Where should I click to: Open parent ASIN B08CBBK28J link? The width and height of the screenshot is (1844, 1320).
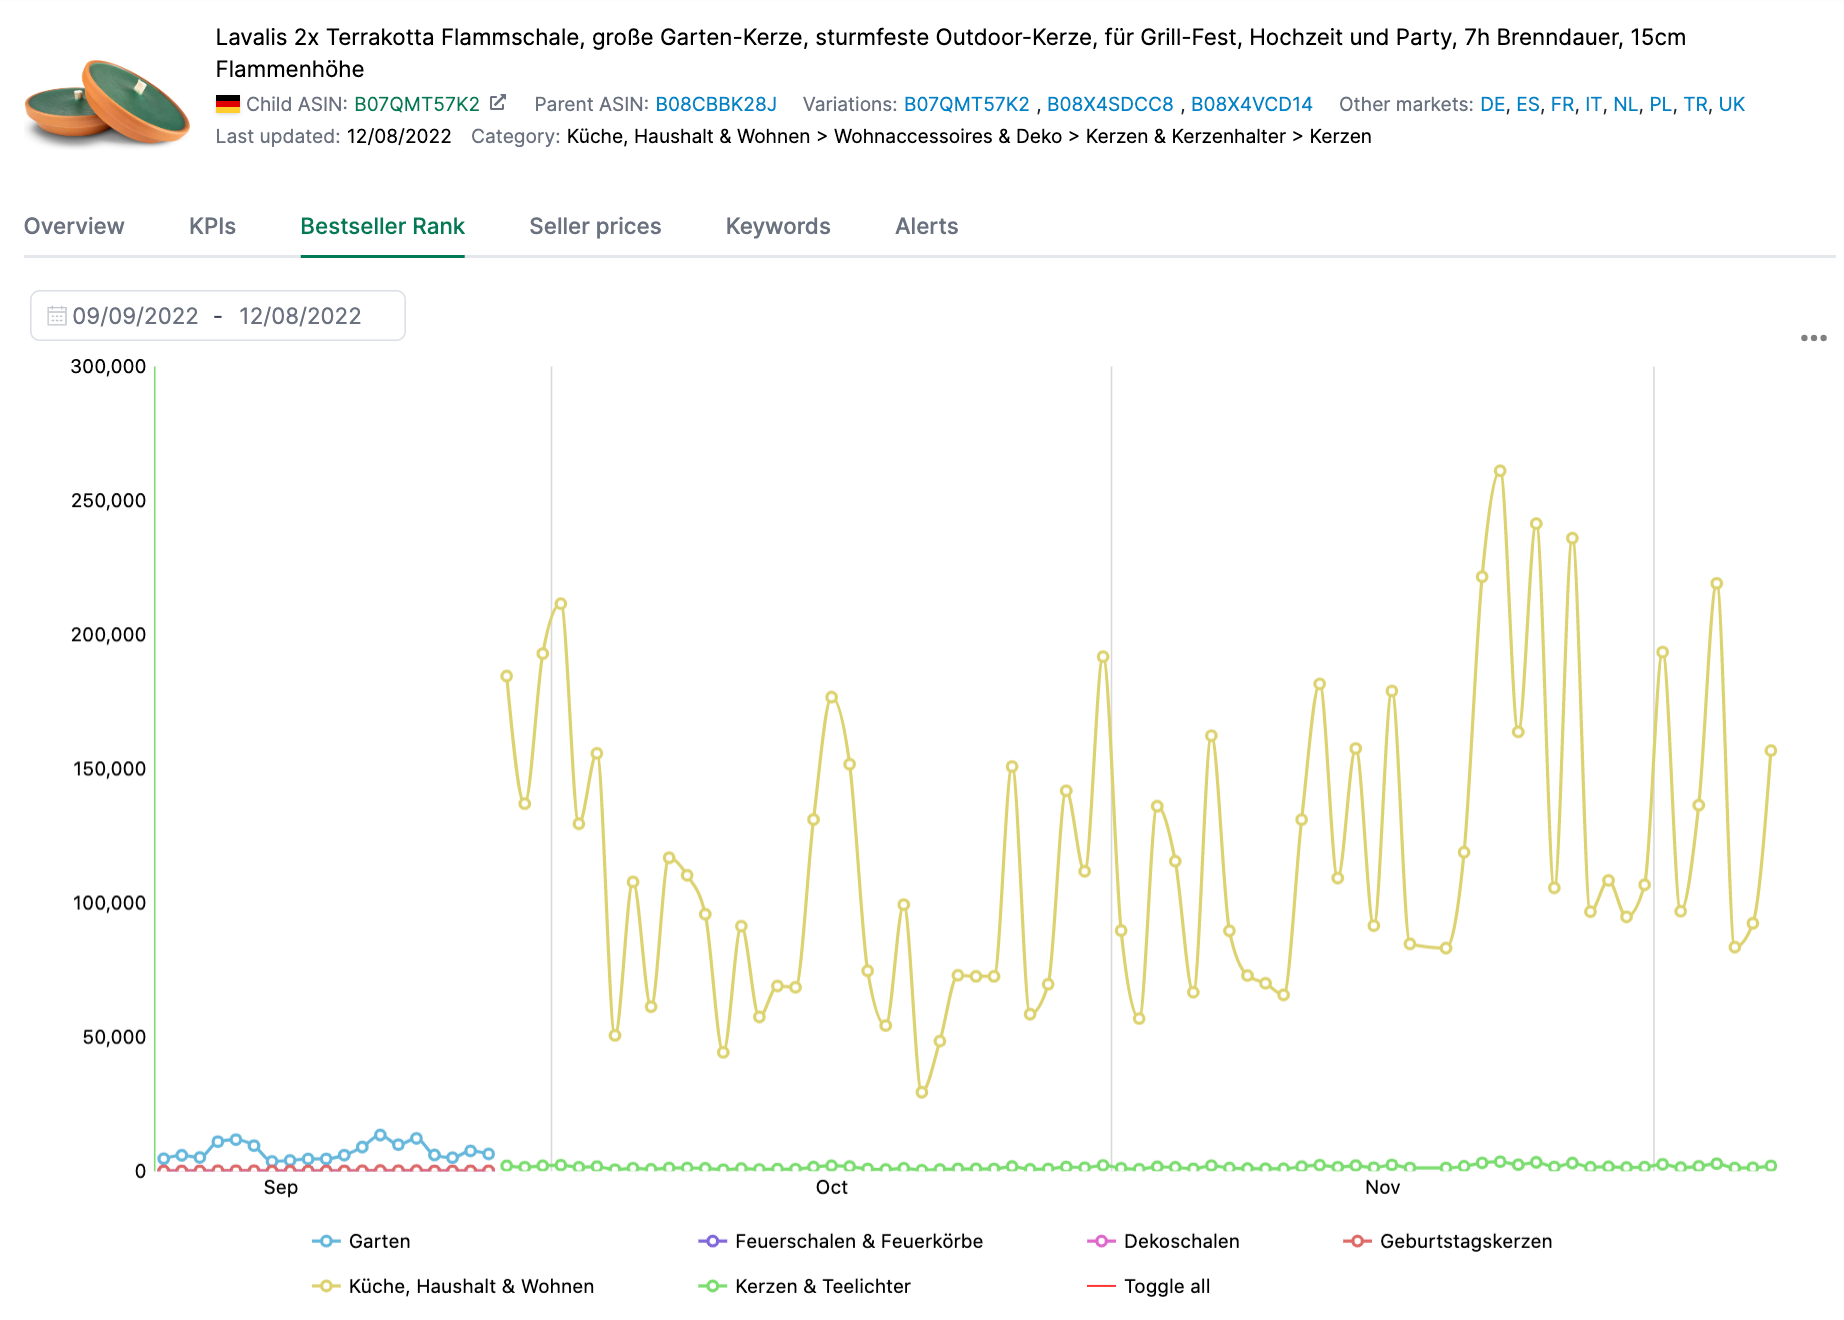click(x=716, y=103)
